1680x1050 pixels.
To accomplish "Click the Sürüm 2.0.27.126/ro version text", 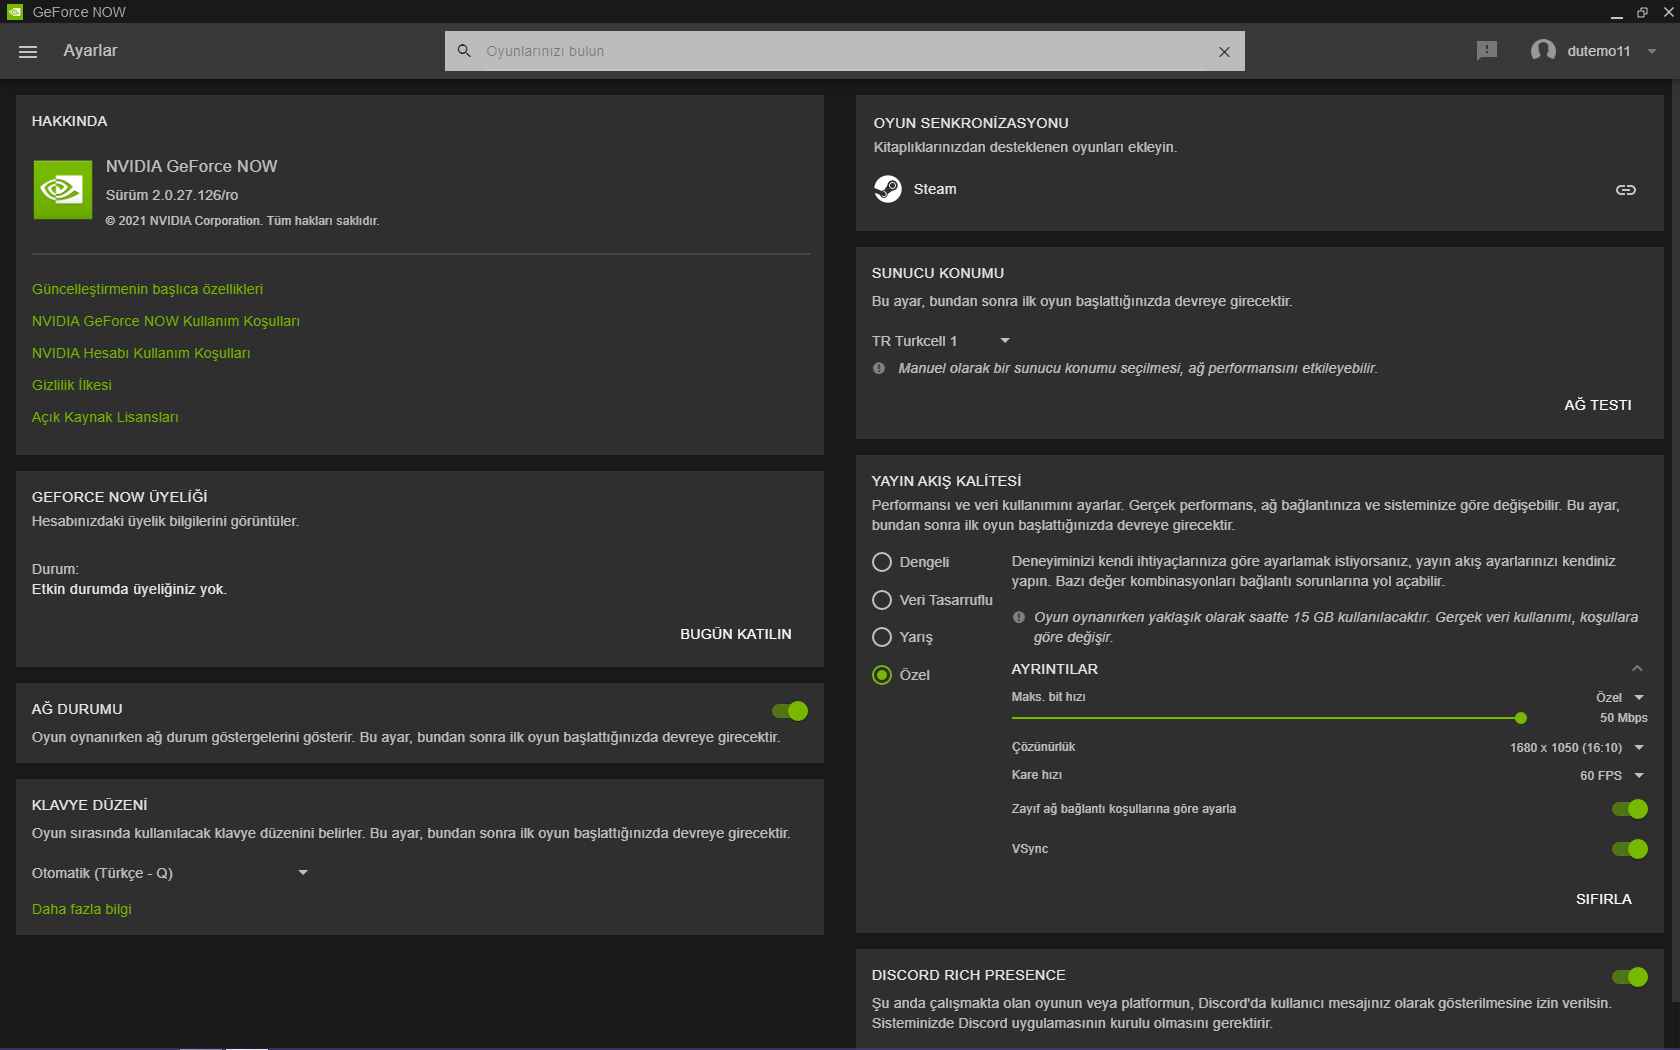I will coord(172,195).
